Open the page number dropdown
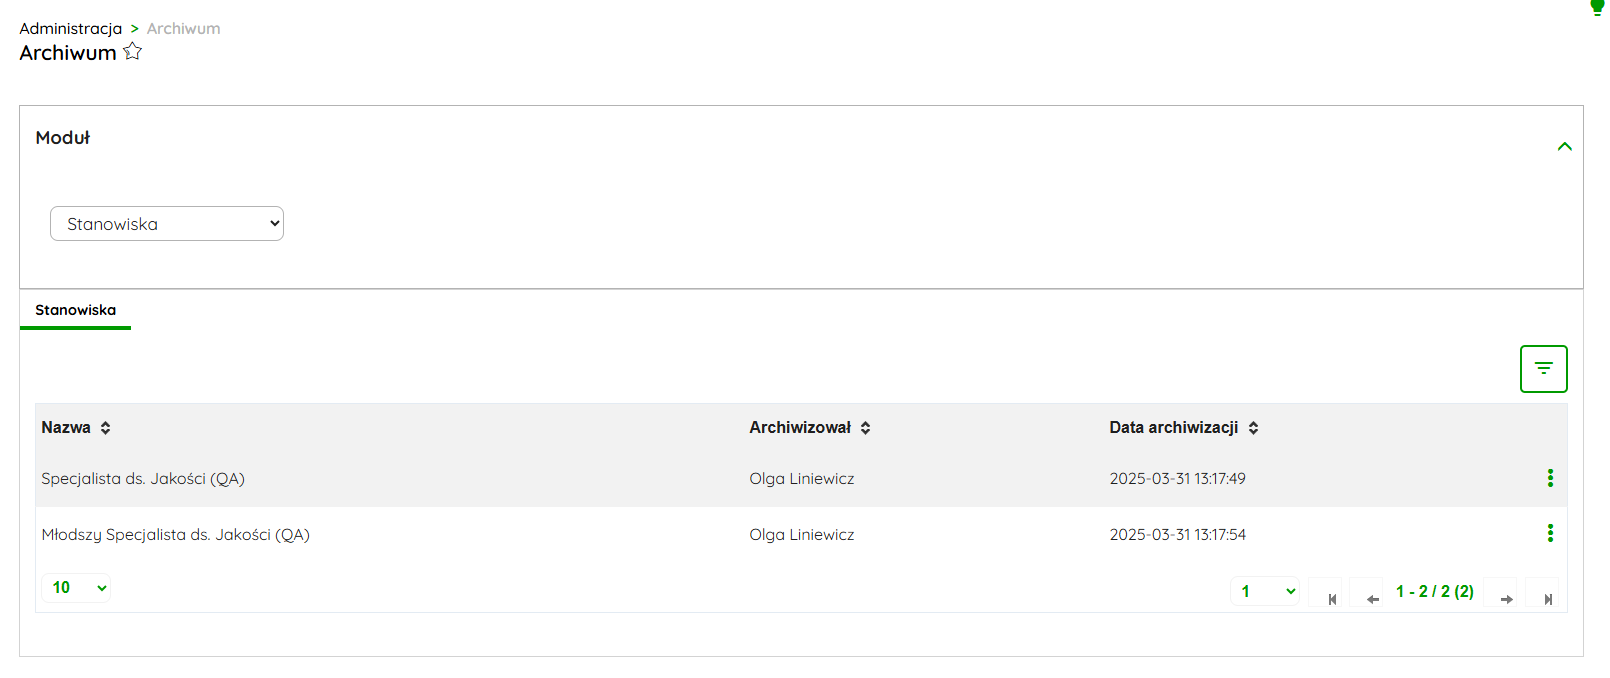1610x678 pixels. pos(1265,591)
